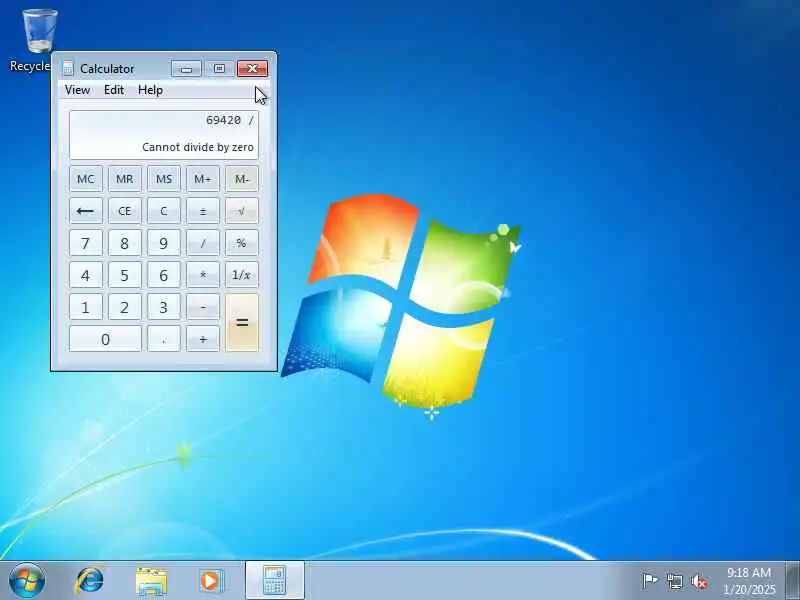The width and height of the screenshot is (800, 600).
Task: Click the Calculator display showing 'Cannot divide by zero'
Action: tap(164, 135)
